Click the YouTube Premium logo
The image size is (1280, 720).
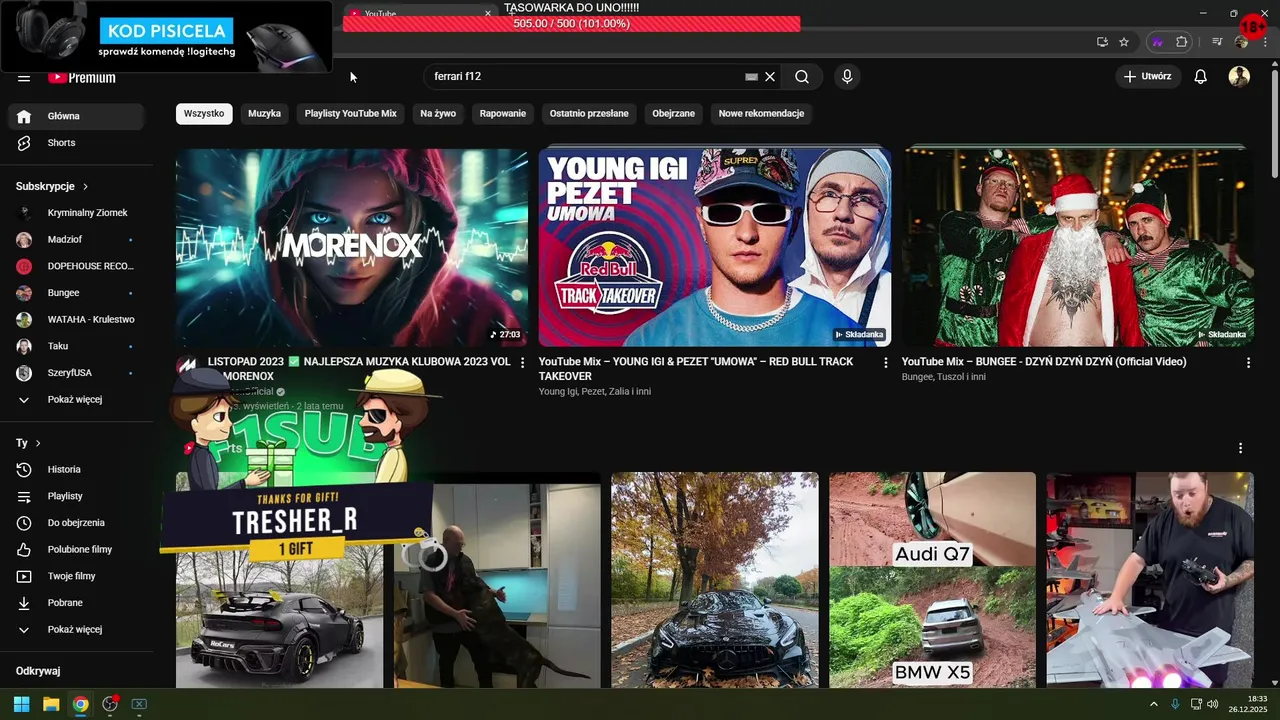coord(81,77)
